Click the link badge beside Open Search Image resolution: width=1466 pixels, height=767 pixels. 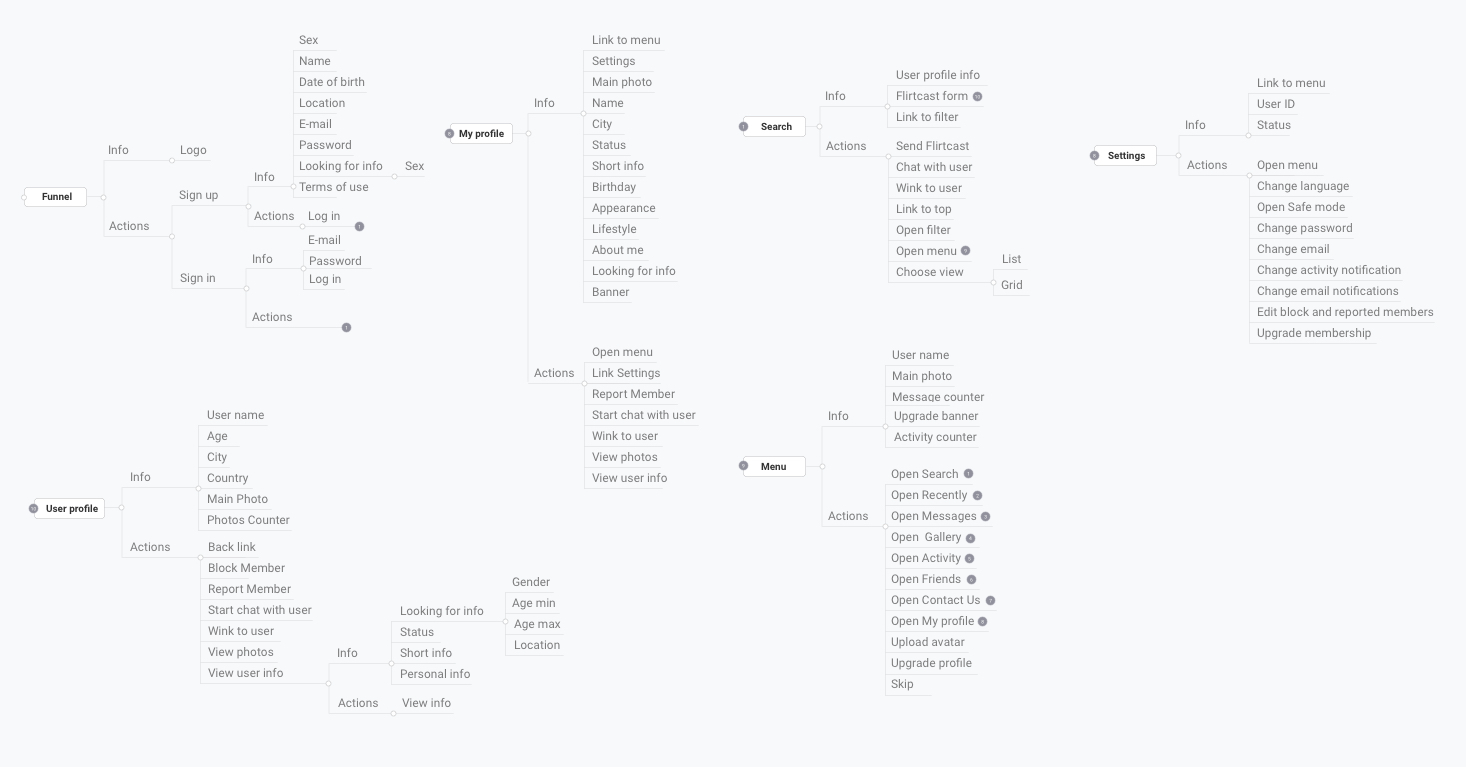pos(968,474)
